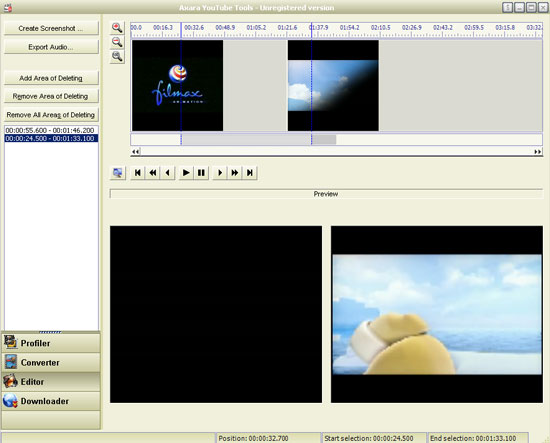Jump to the end of the video
550x443 pixels.
tap(250, 173)
